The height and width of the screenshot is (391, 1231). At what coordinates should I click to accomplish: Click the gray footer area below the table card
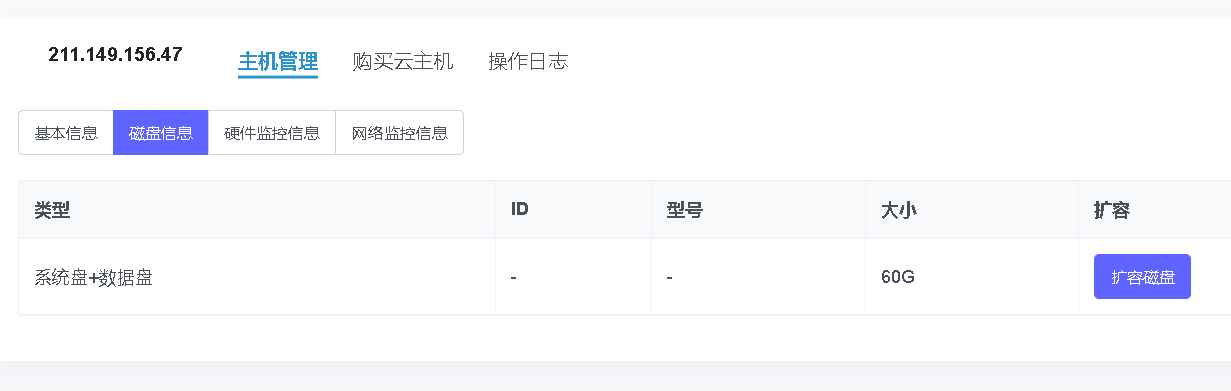[615, 376]
